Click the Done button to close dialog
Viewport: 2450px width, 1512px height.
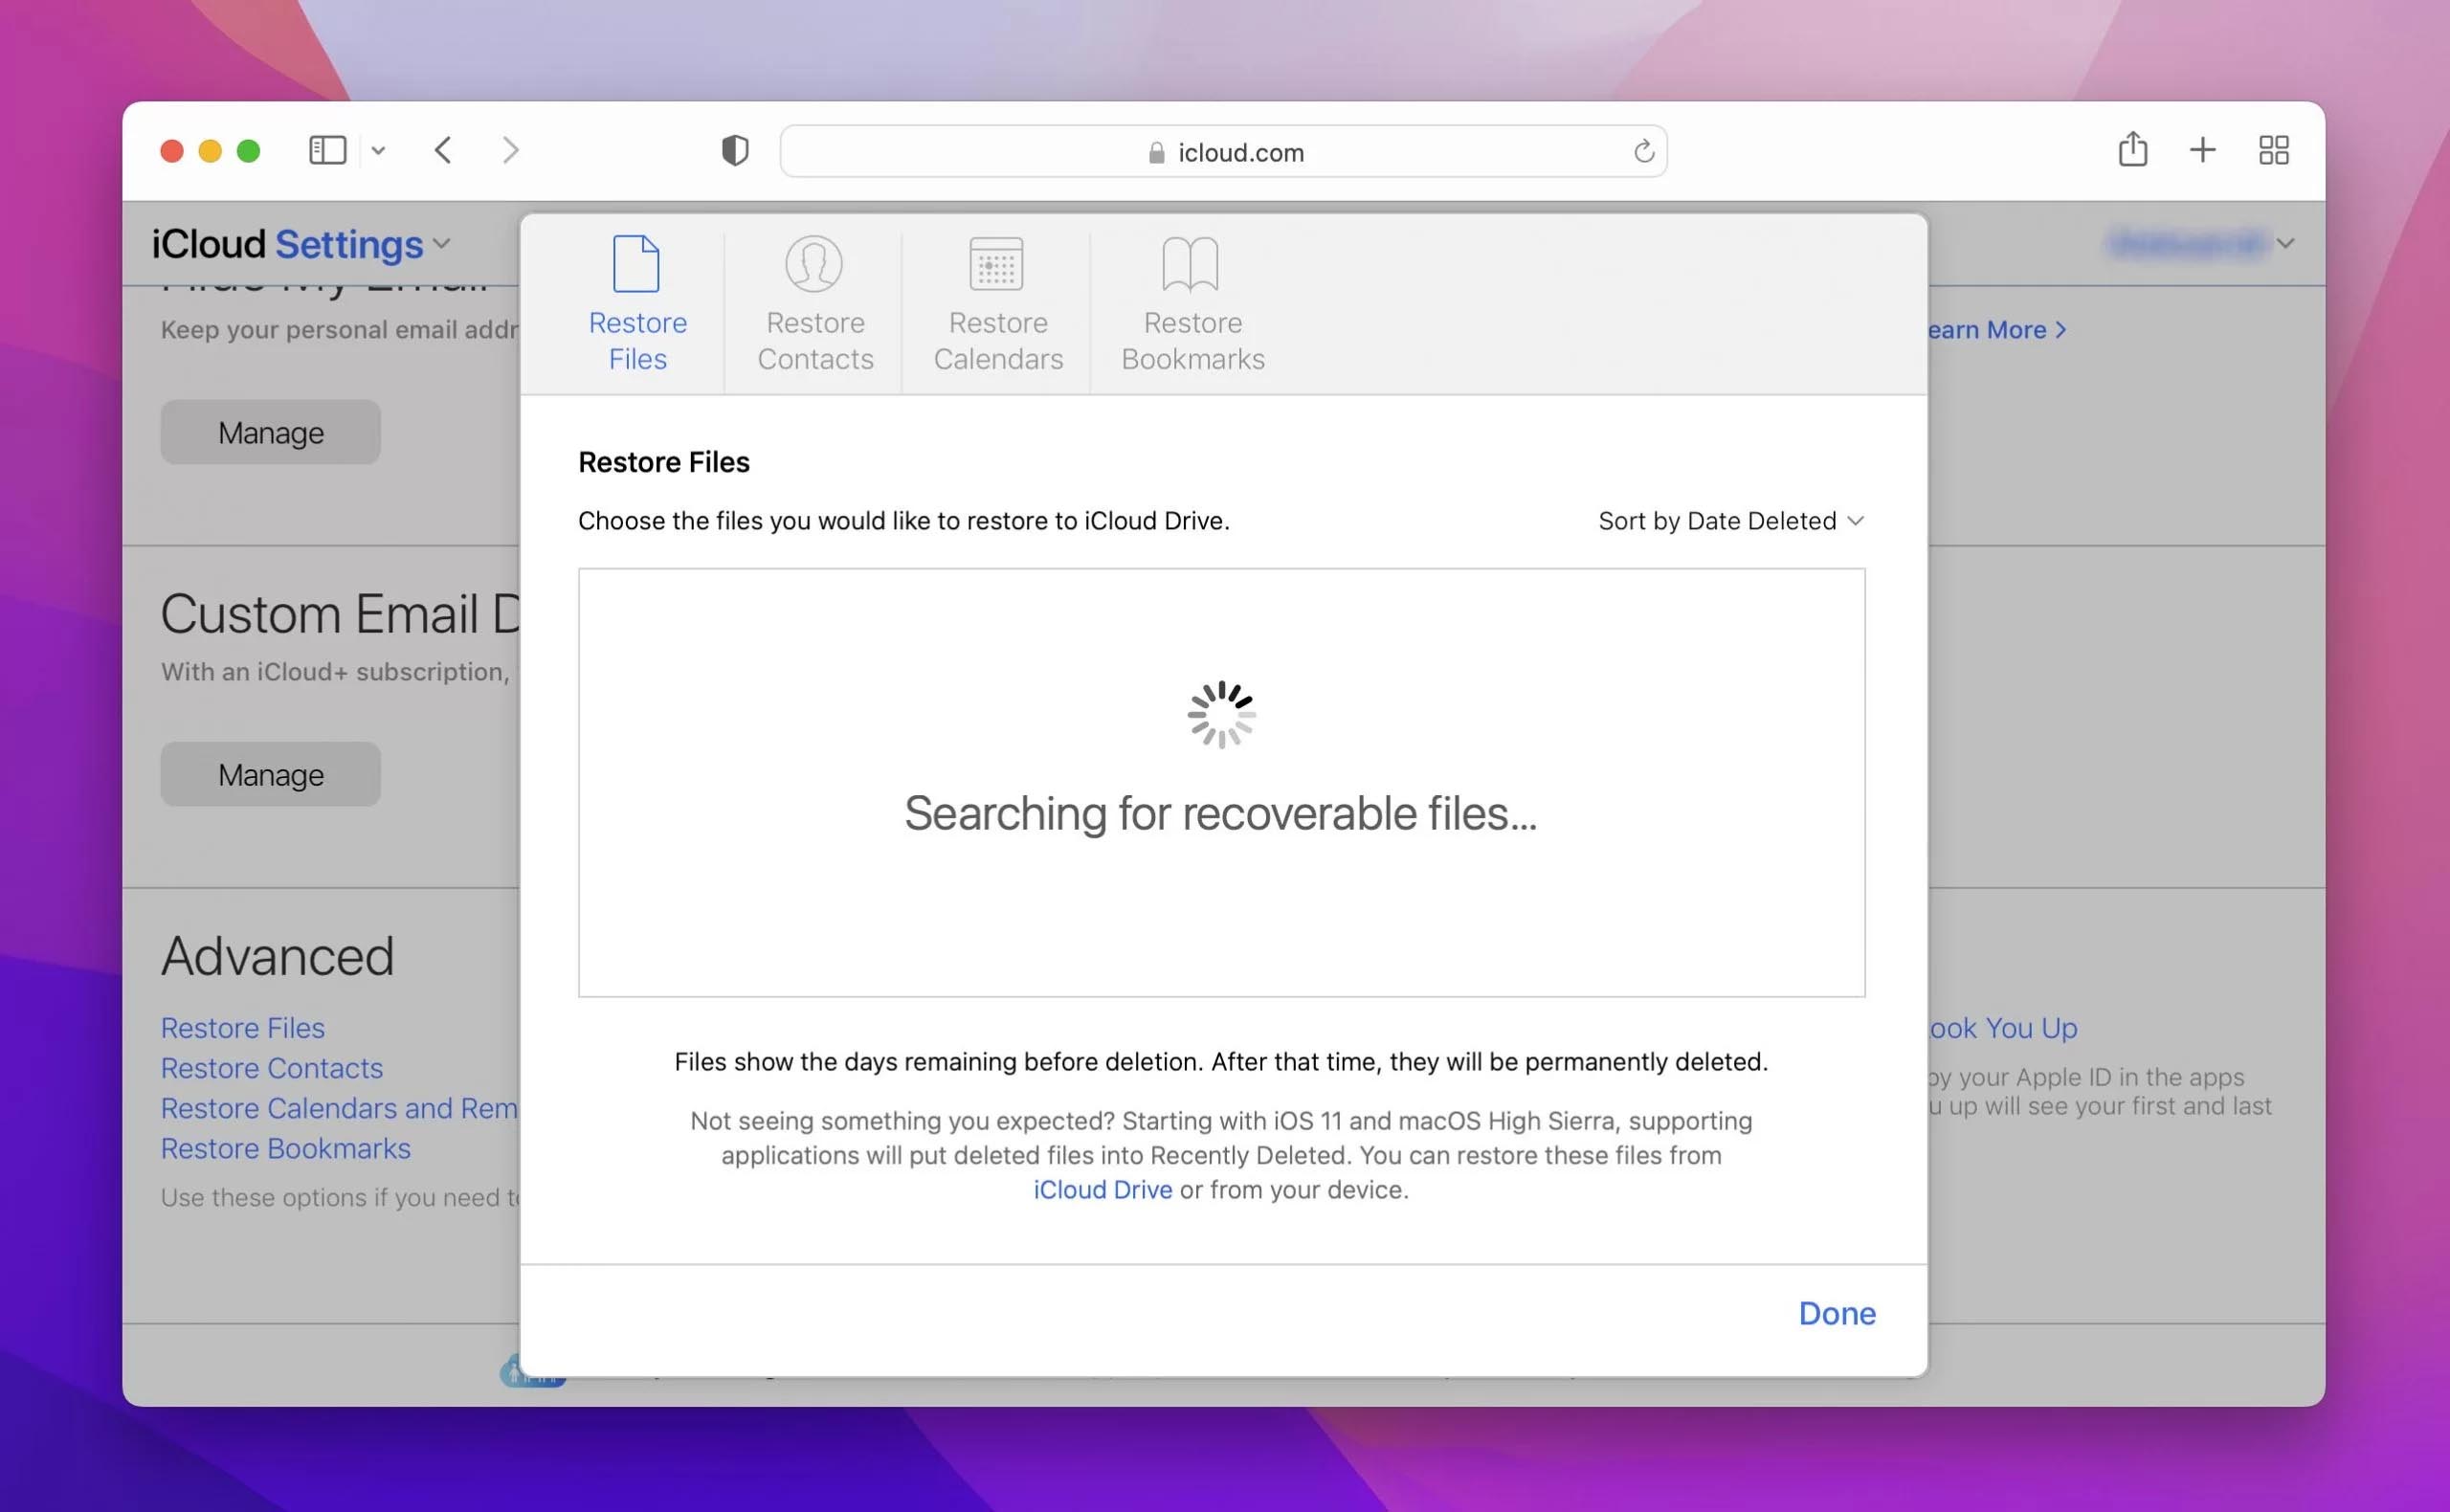1837,1311
